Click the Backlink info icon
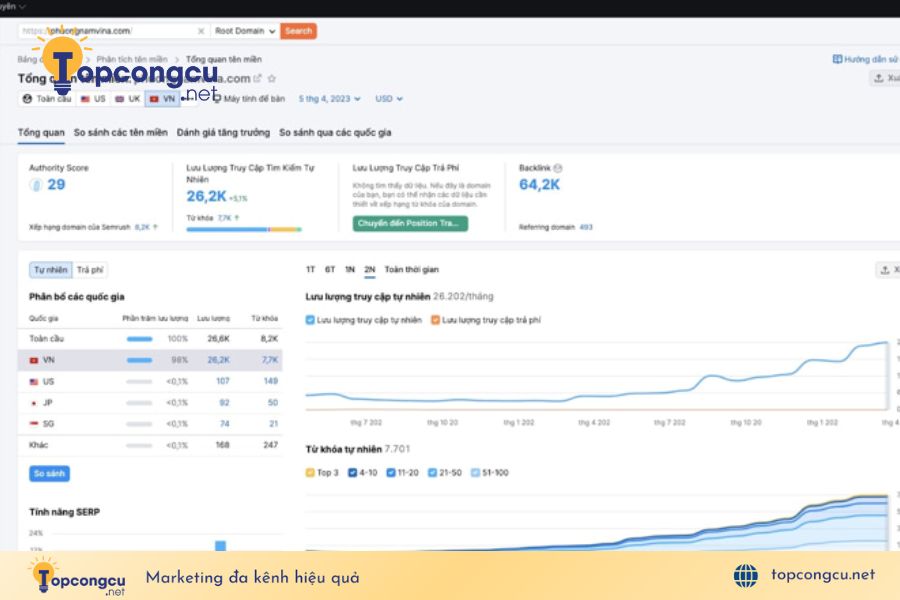900x600 pixels. (x=558, y=168)
